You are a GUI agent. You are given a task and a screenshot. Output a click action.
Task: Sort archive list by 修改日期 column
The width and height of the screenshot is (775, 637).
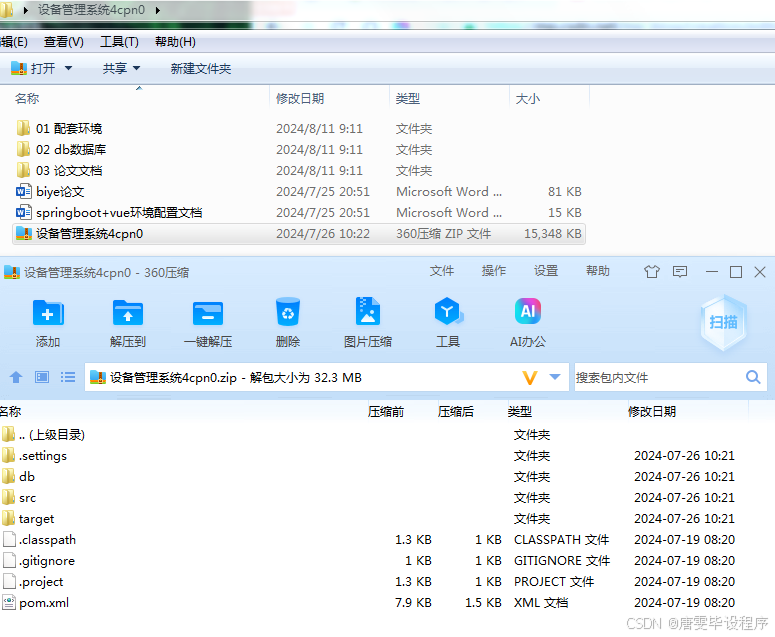(x=652, y=412)
